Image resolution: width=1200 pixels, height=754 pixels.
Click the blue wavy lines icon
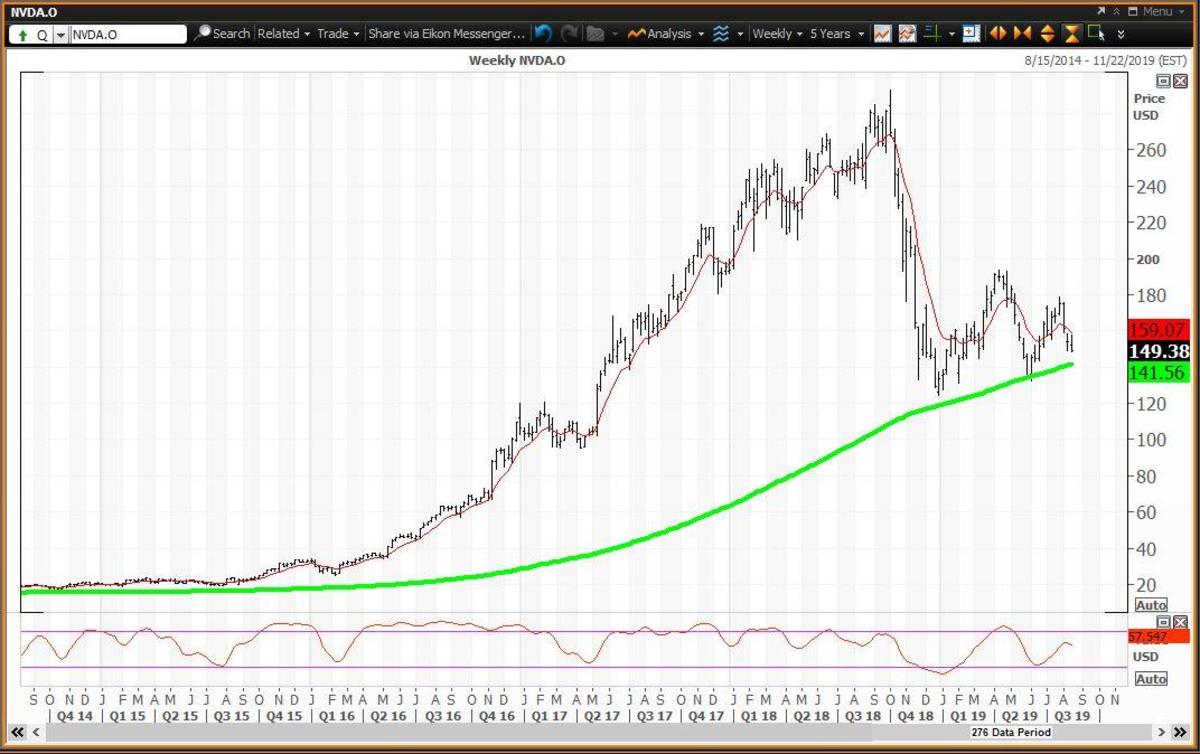click(721, 34)
